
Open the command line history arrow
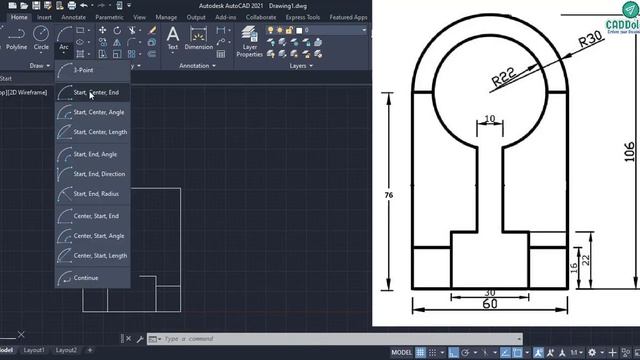click(x=519, y=339)
